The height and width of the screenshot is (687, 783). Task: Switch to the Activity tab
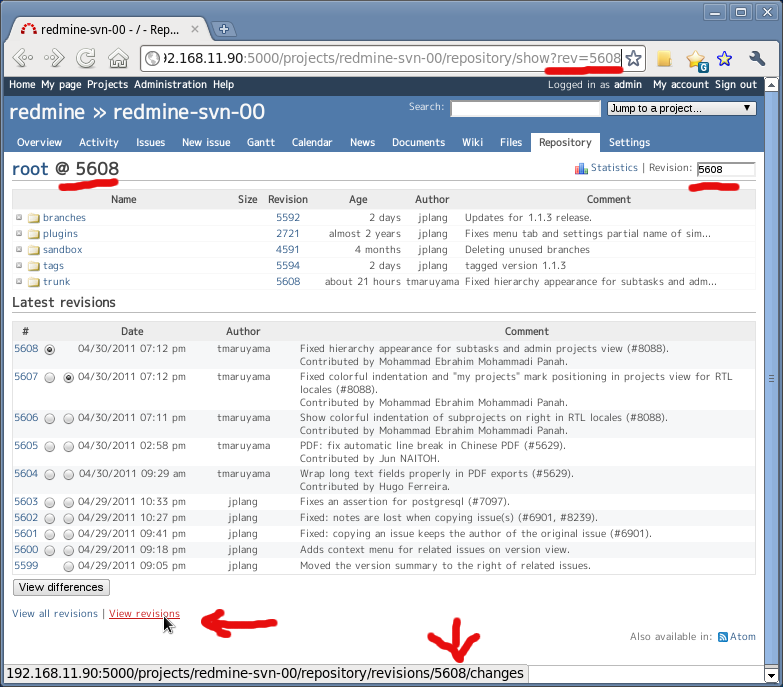click(x=99, y=142)
